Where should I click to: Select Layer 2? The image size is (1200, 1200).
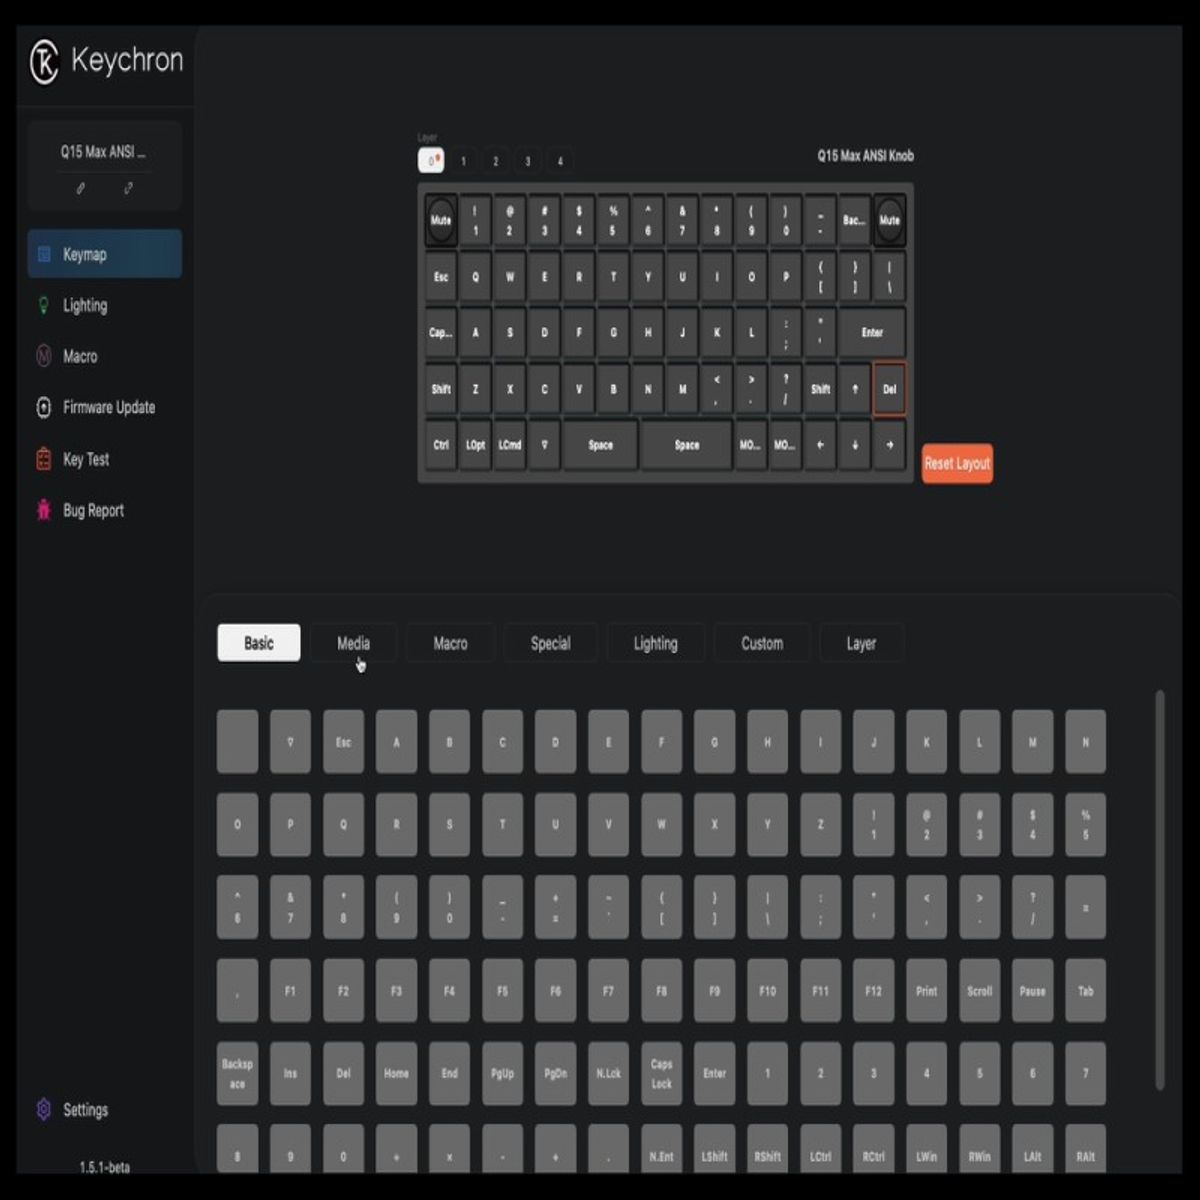click(x=495, y=160)
